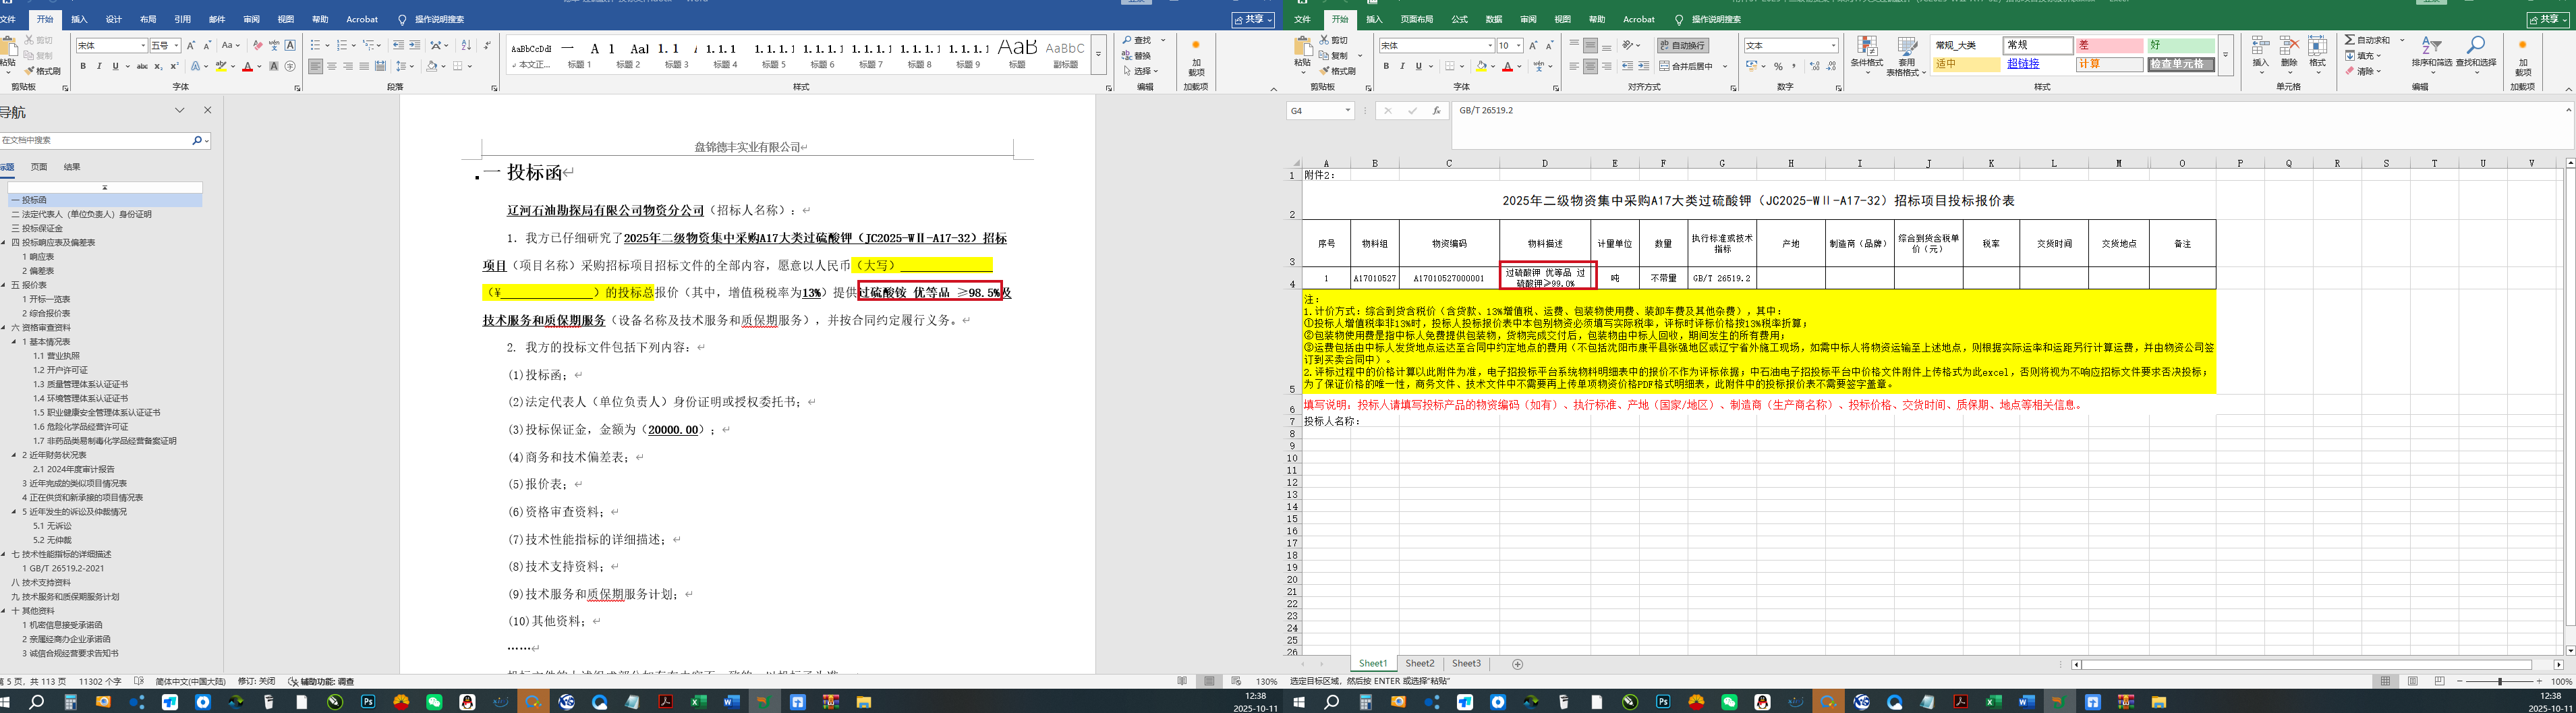The width and height of the screenshot is (2576, 713).
Task: Toggle Bold in the Word ribbon
Action: click(83, 66)
